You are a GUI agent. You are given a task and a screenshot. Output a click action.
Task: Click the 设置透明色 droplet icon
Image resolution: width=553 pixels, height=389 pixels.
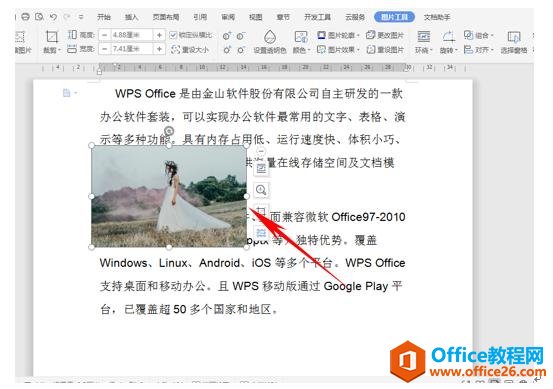(x=270, y=37)
